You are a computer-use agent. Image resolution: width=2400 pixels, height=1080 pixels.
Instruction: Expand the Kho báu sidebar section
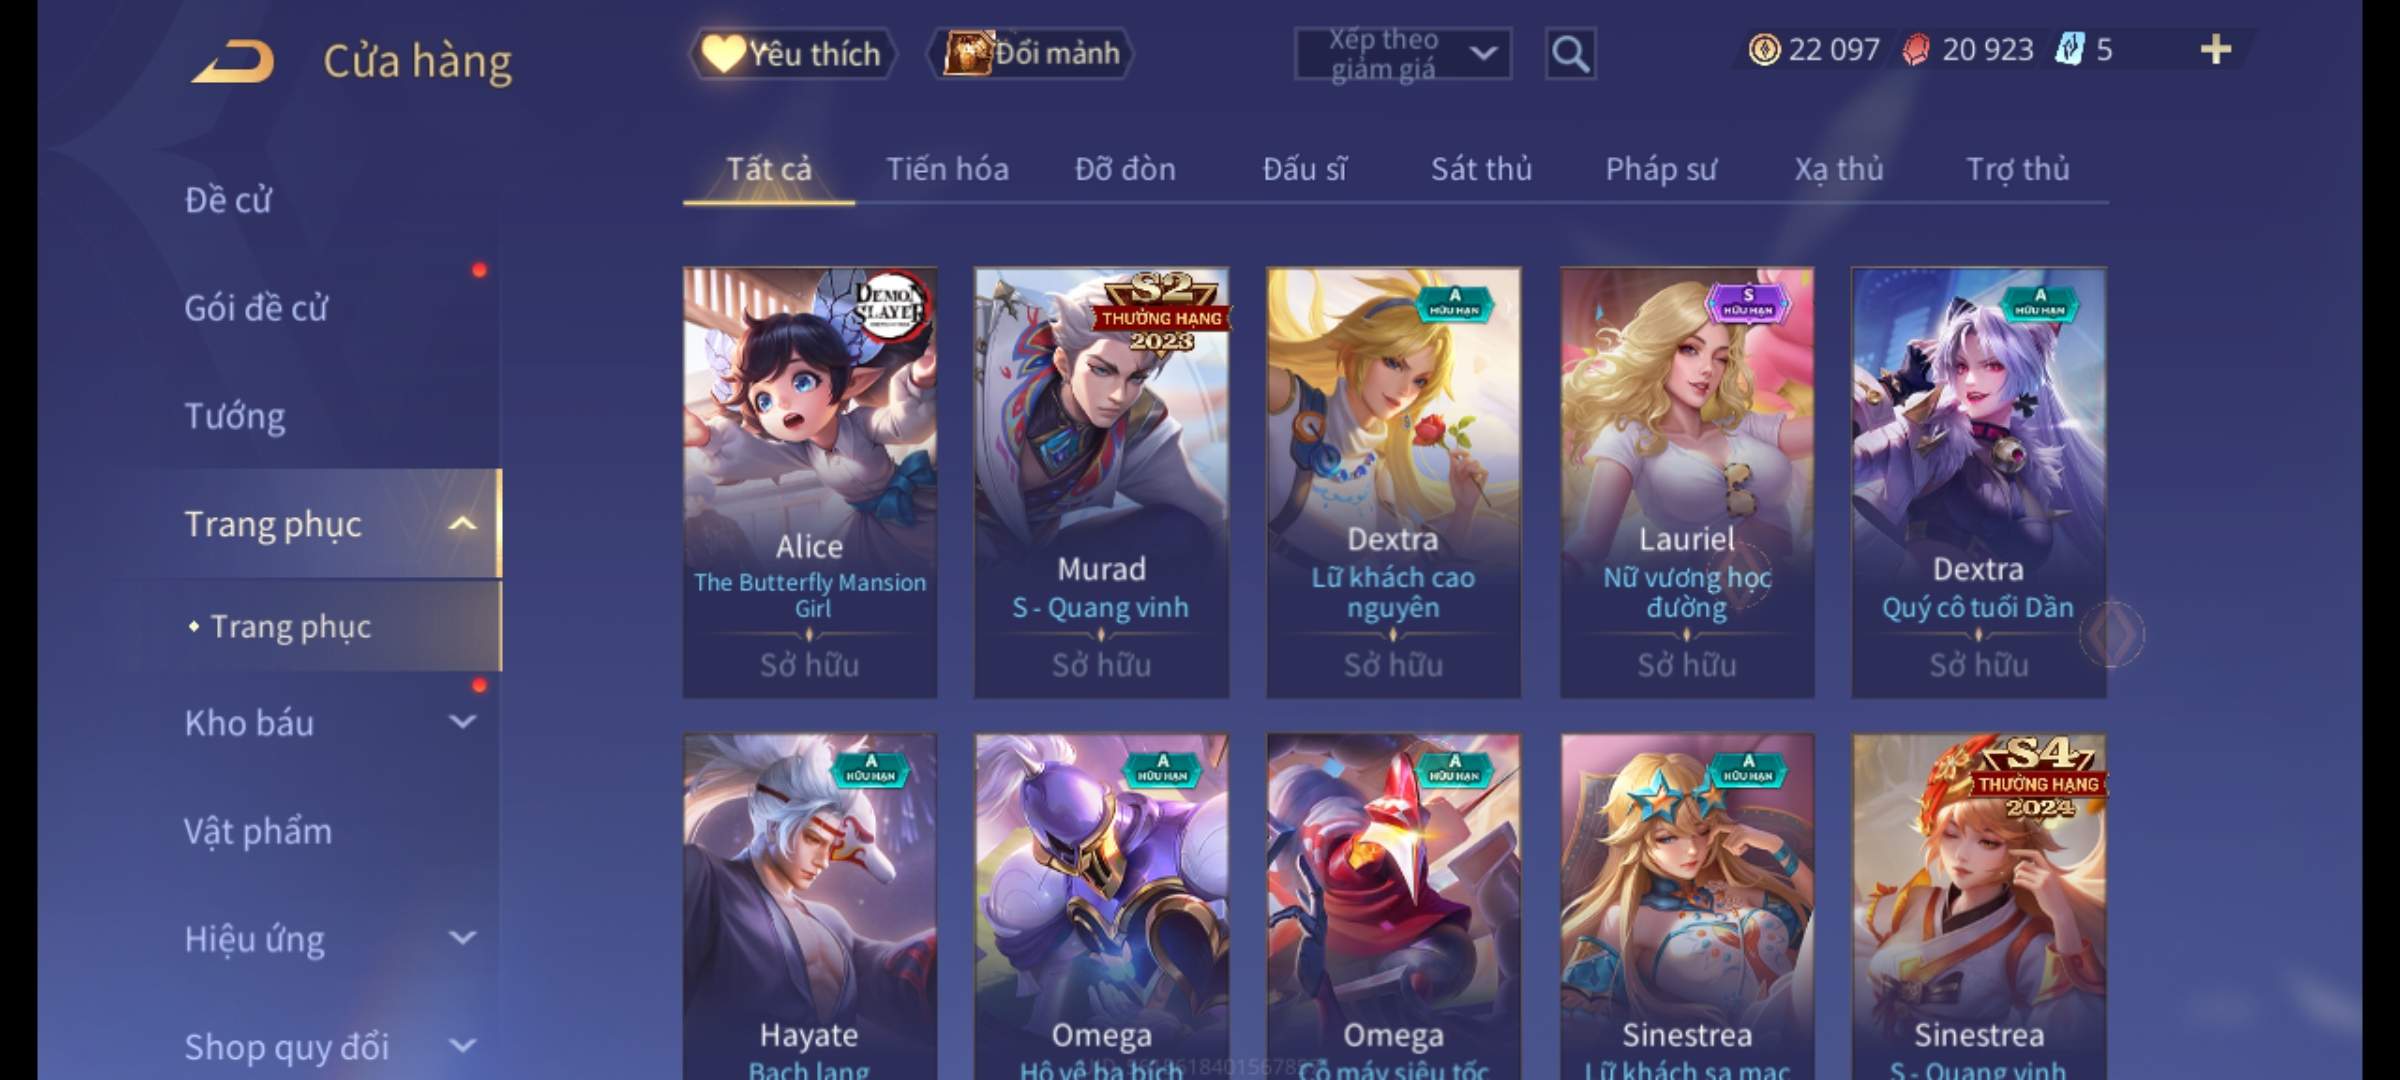(x=462, y=721)
